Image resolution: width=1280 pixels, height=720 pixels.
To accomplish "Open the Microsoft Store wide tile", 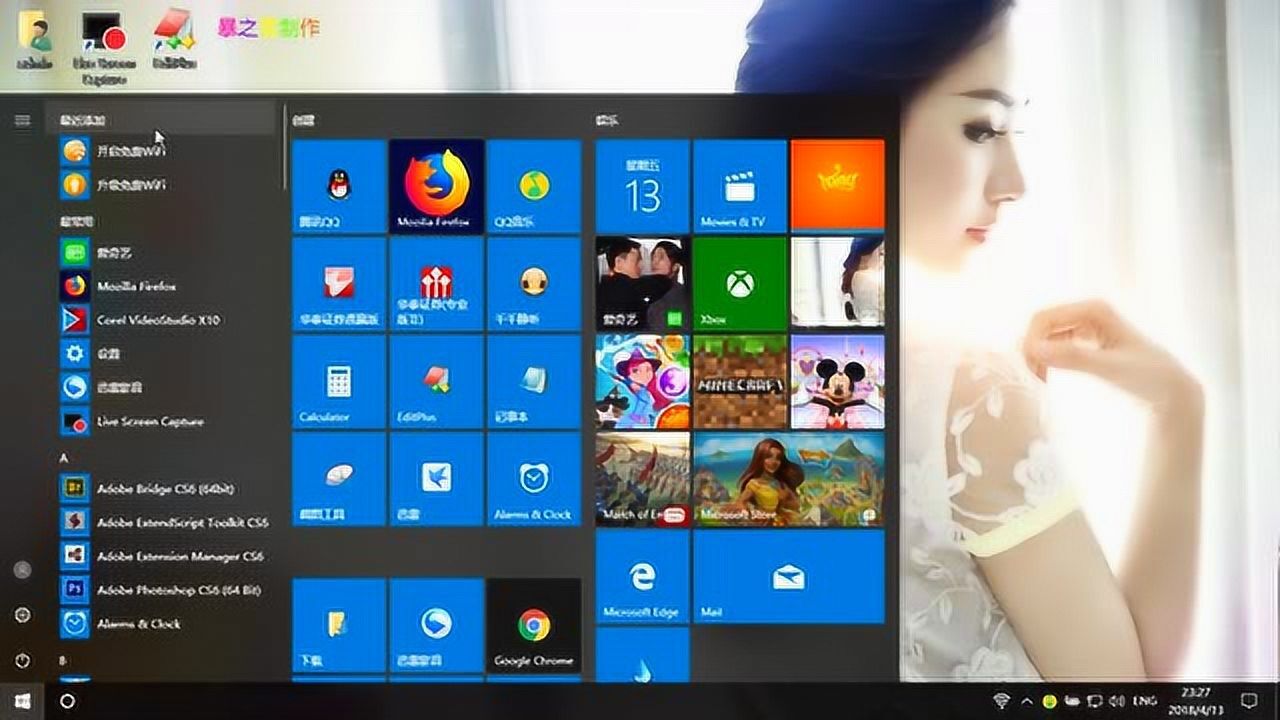I will [789, 479].
